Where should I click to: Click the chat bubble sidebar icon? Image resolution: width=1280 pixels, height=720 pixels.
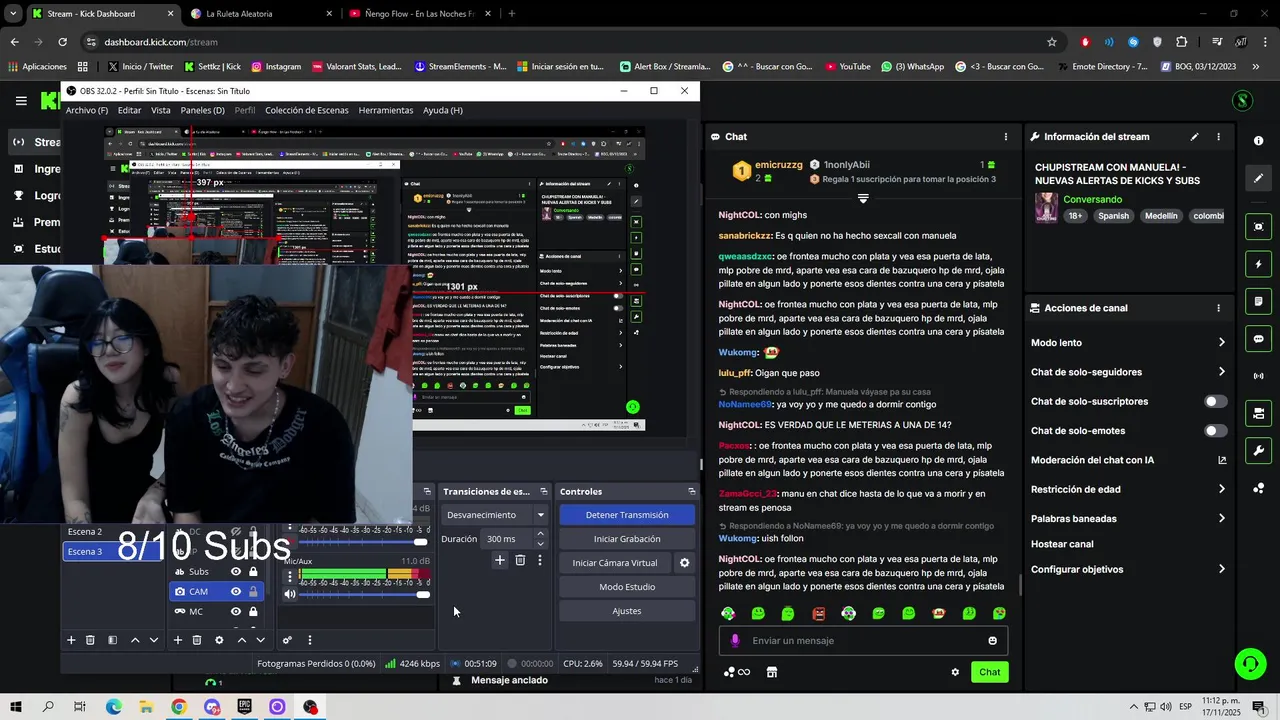pyautogui.click(x=1259, y=339)
